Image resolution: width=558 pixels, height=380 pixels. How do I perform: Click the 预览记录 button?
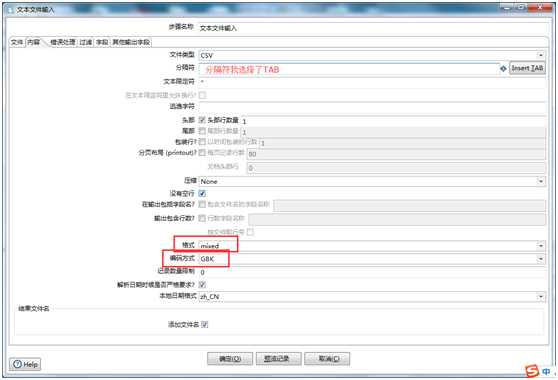point(278,359)
